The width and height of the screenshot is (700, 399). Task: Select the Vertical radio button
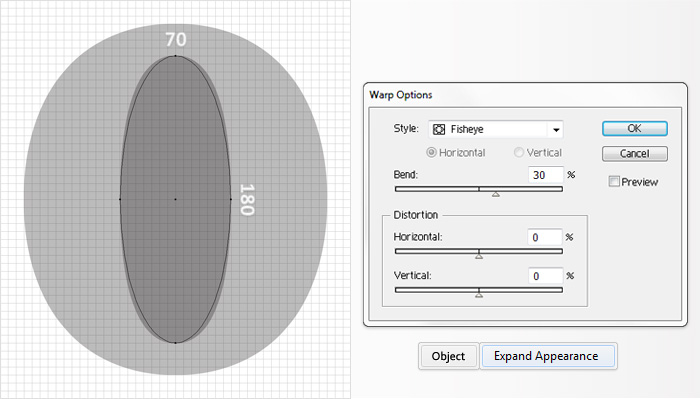(519, 153)
